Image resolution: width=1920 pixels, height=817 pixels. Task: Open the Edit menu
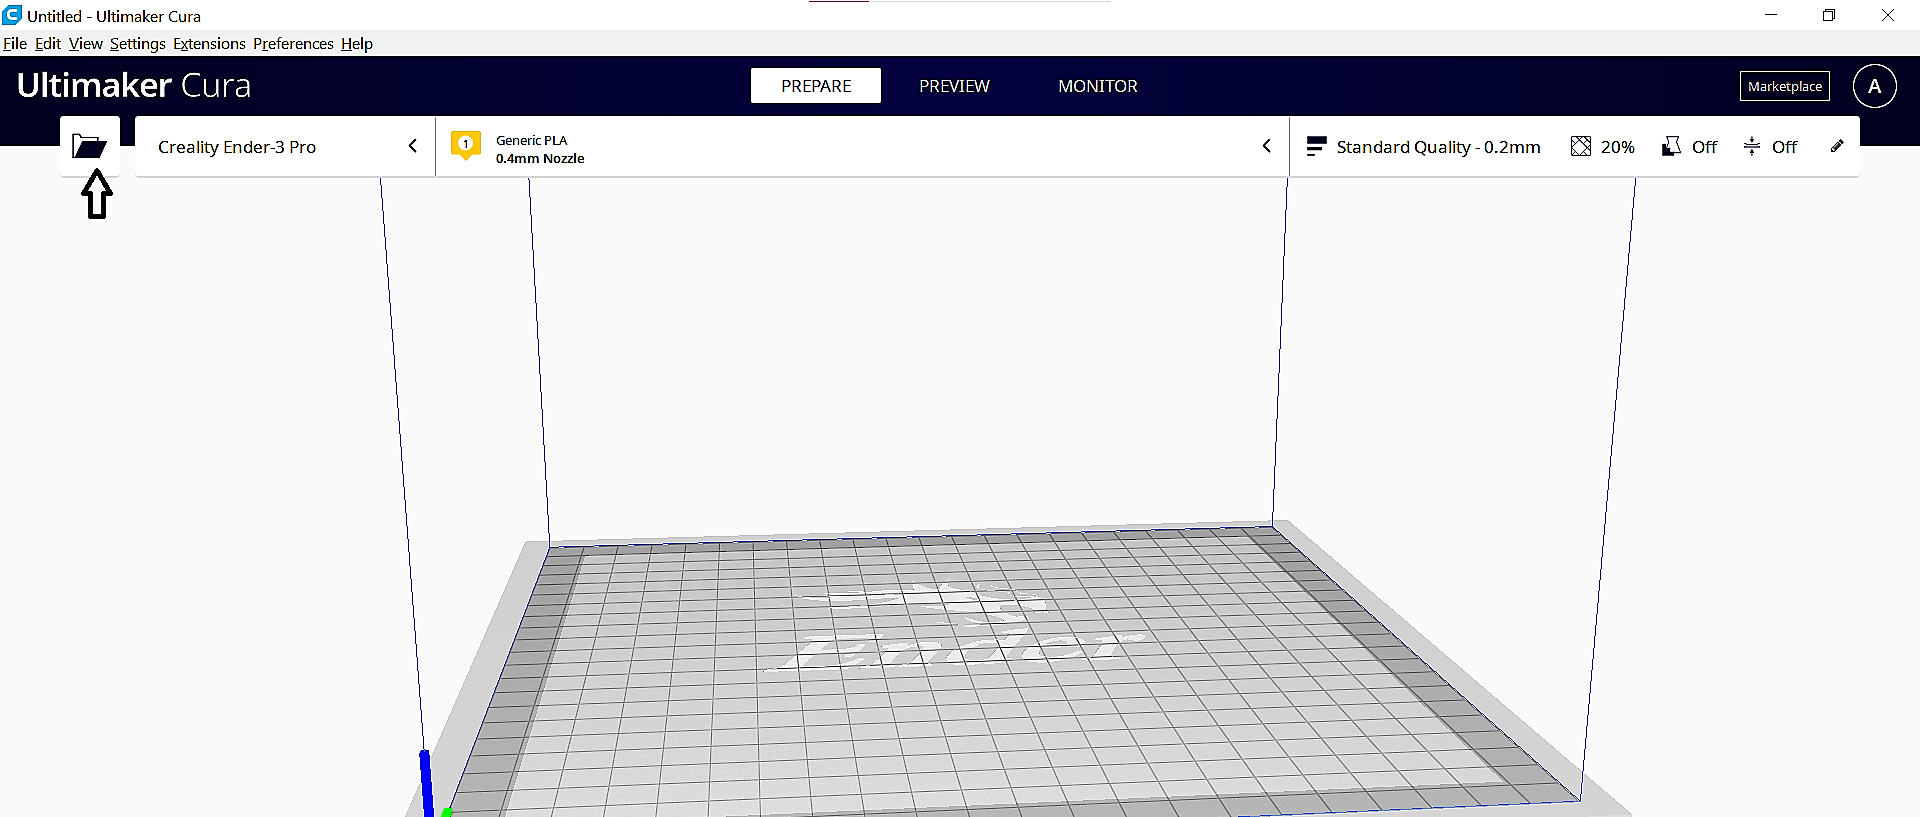pos(48,44)
